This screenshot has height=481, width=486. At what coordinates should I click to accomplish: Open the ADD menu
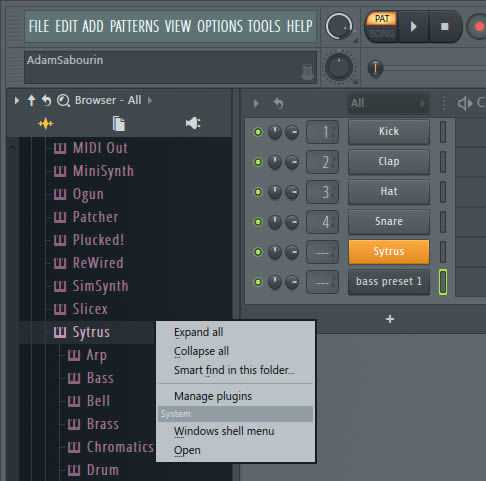(x=93, y=26)
